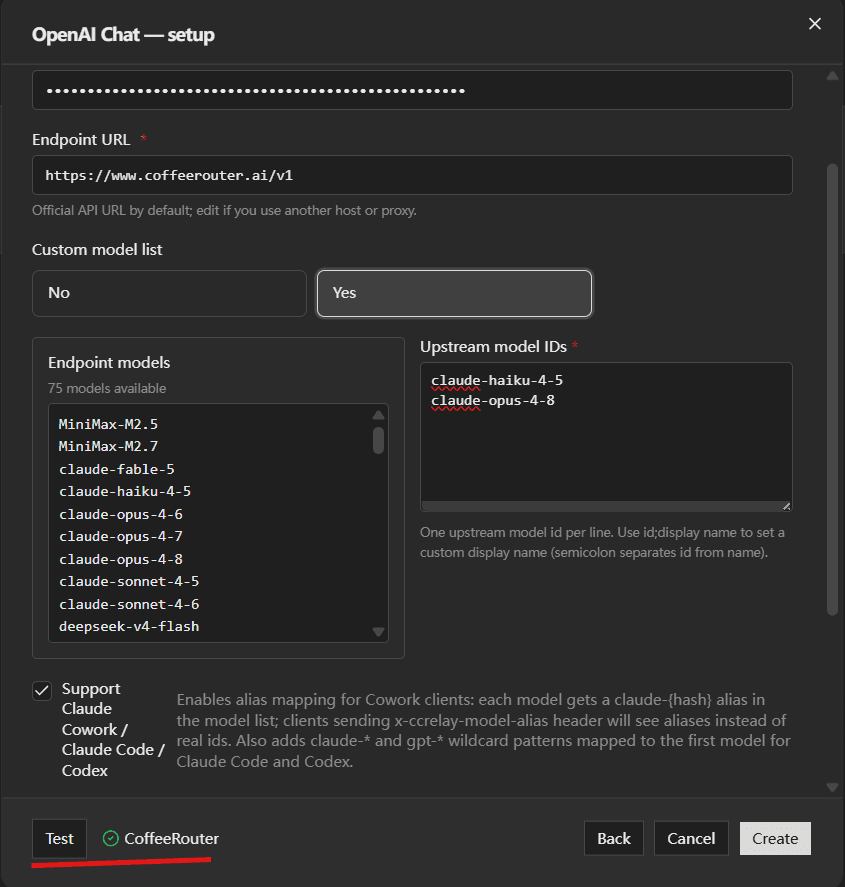Choose claude-opus-4-7 in endpoint models
This screenshot has width=845, height=887.
click(x=120, y=536)
